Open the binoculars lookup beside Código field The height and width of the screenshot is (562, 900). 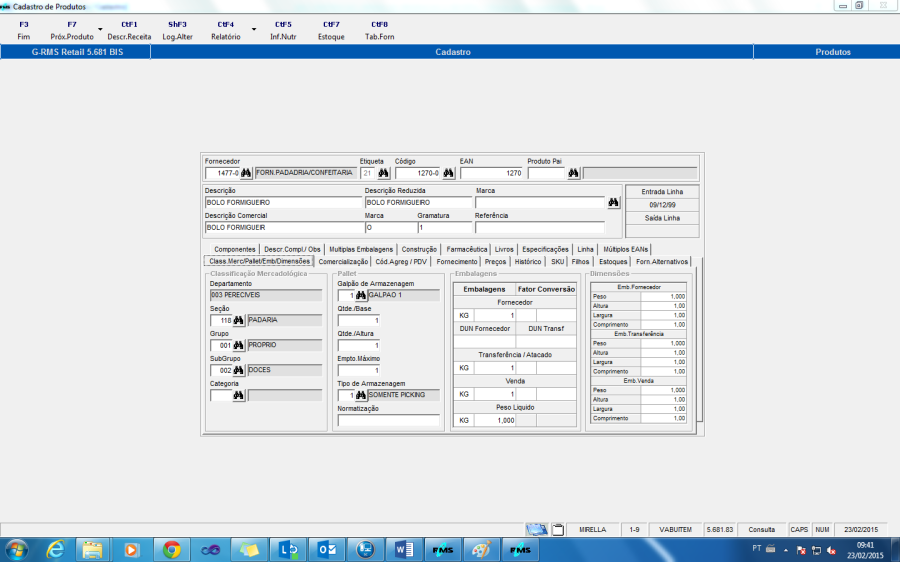pos(448,173)
